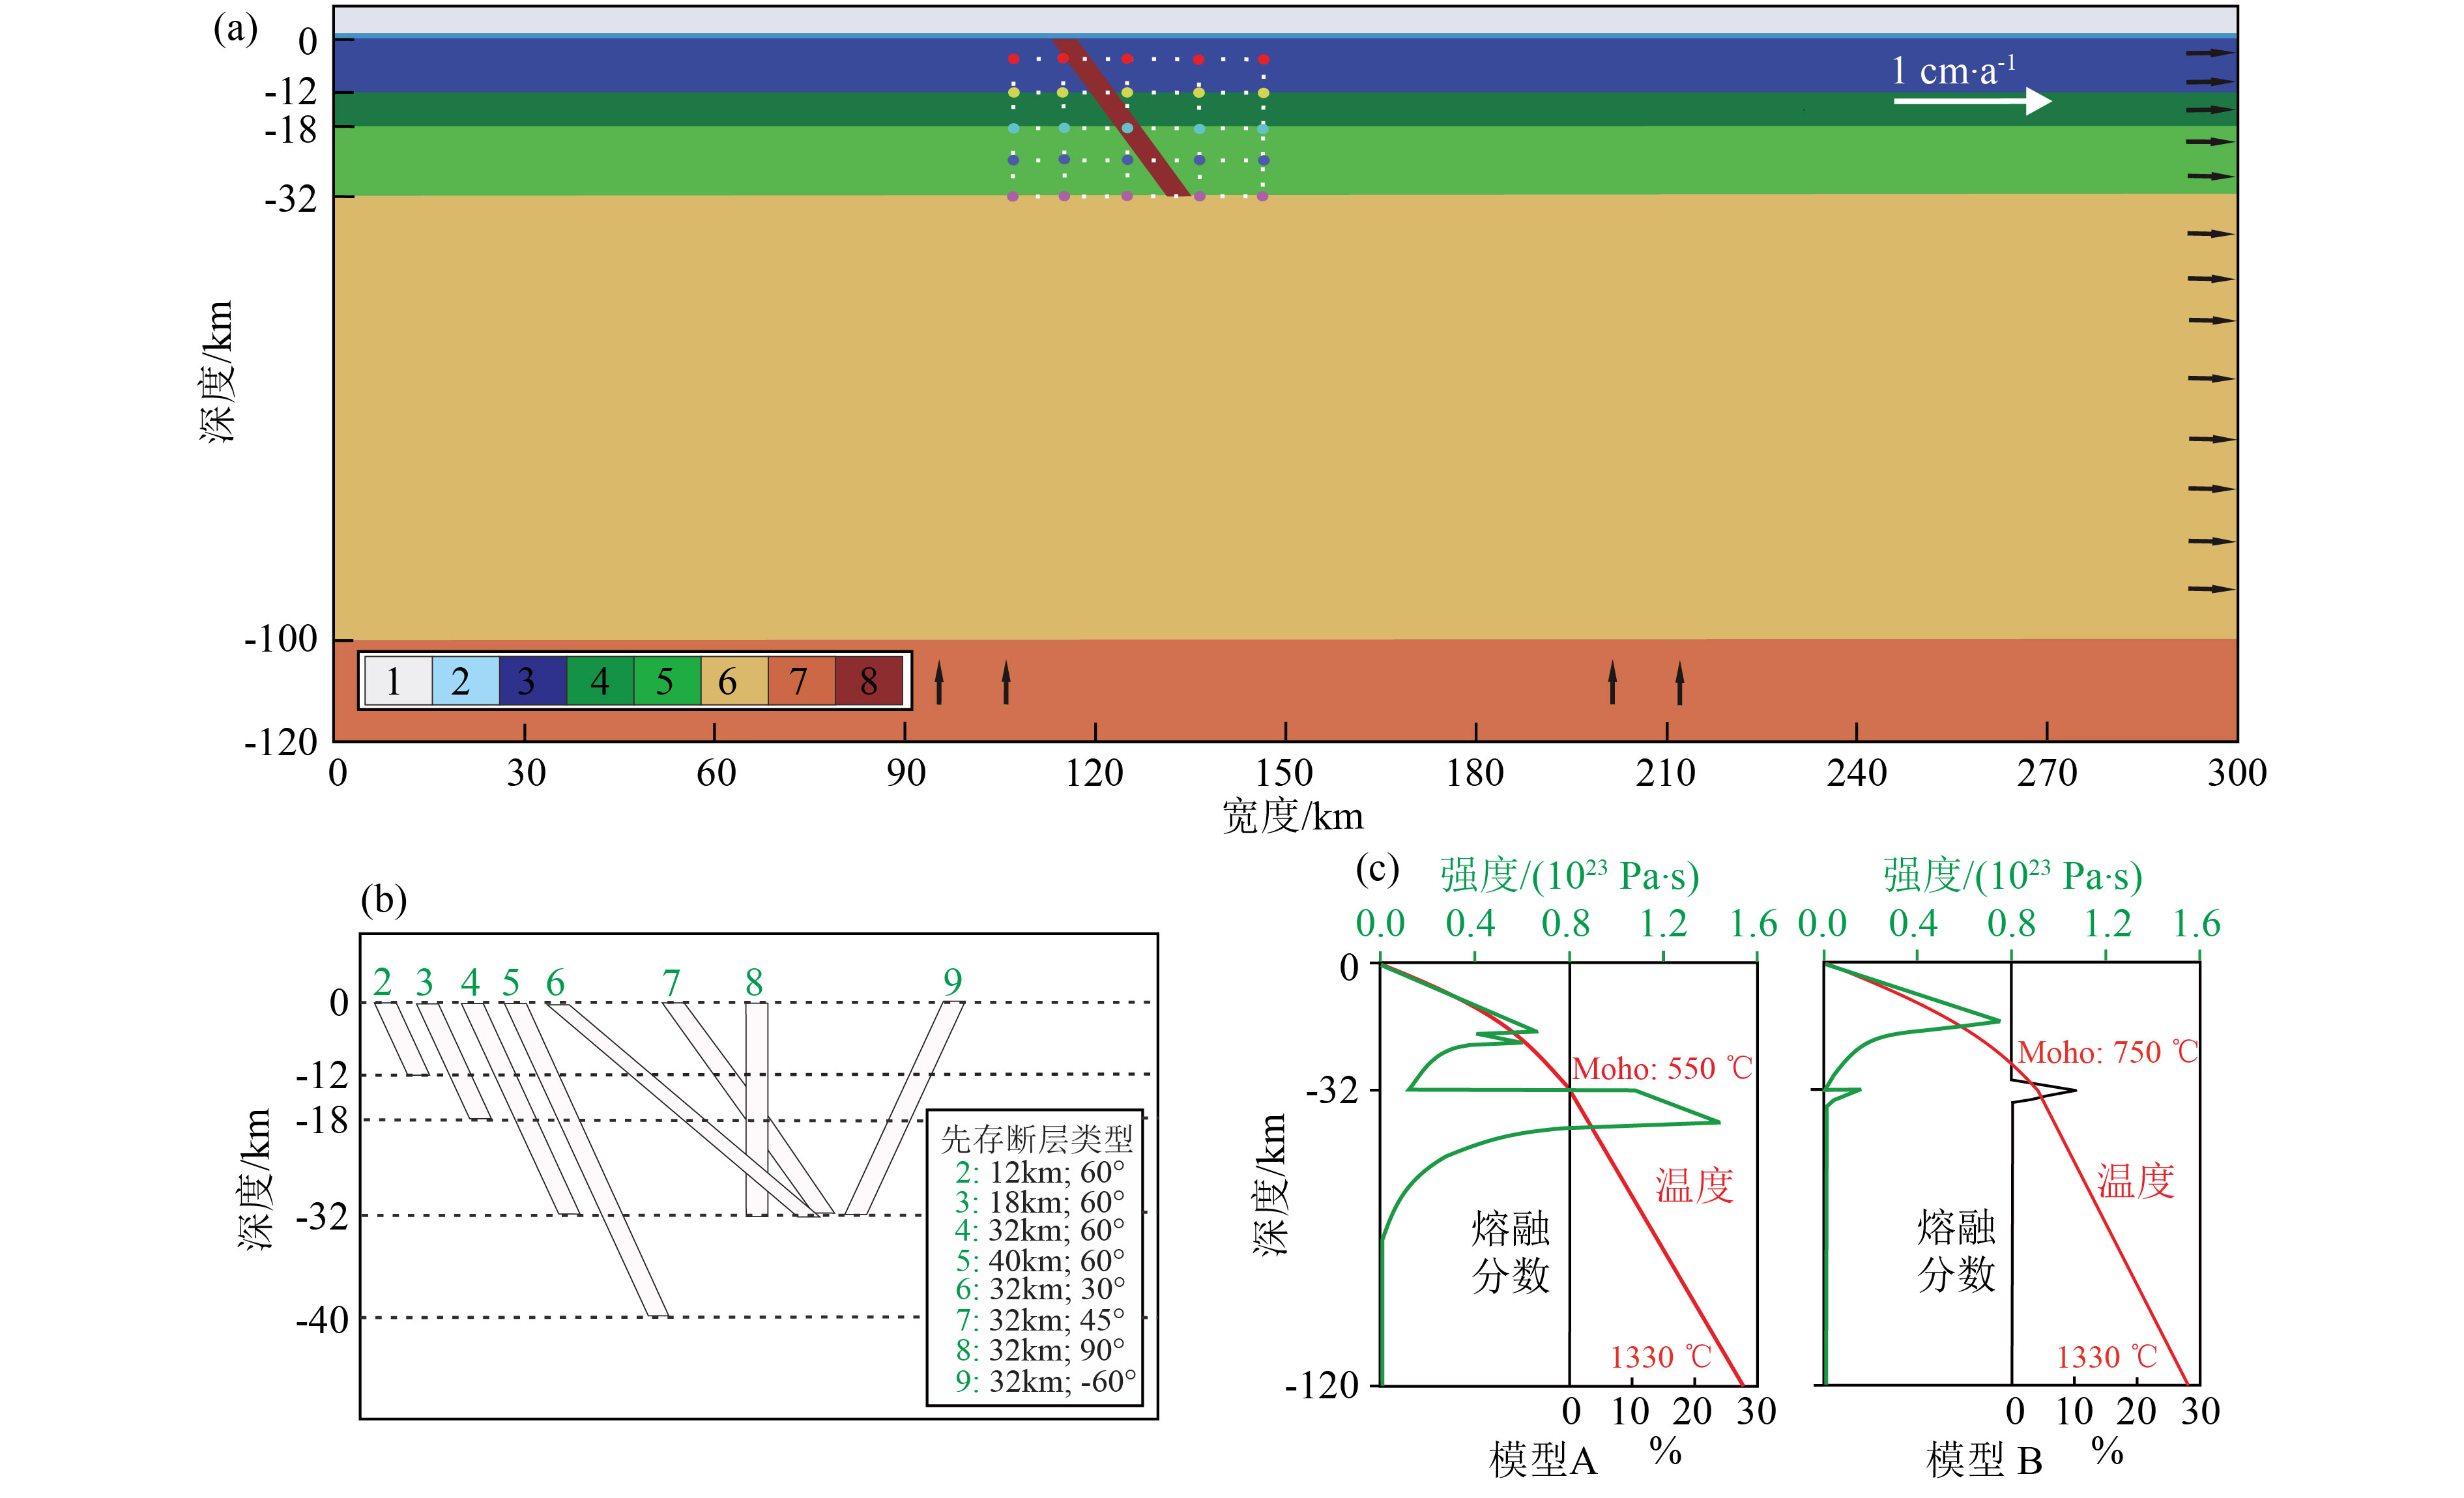Click the '1 cm·a⁻¹' velocity label
The height and width of the screenshot is (1498, 2464).
click(1952, 70)
